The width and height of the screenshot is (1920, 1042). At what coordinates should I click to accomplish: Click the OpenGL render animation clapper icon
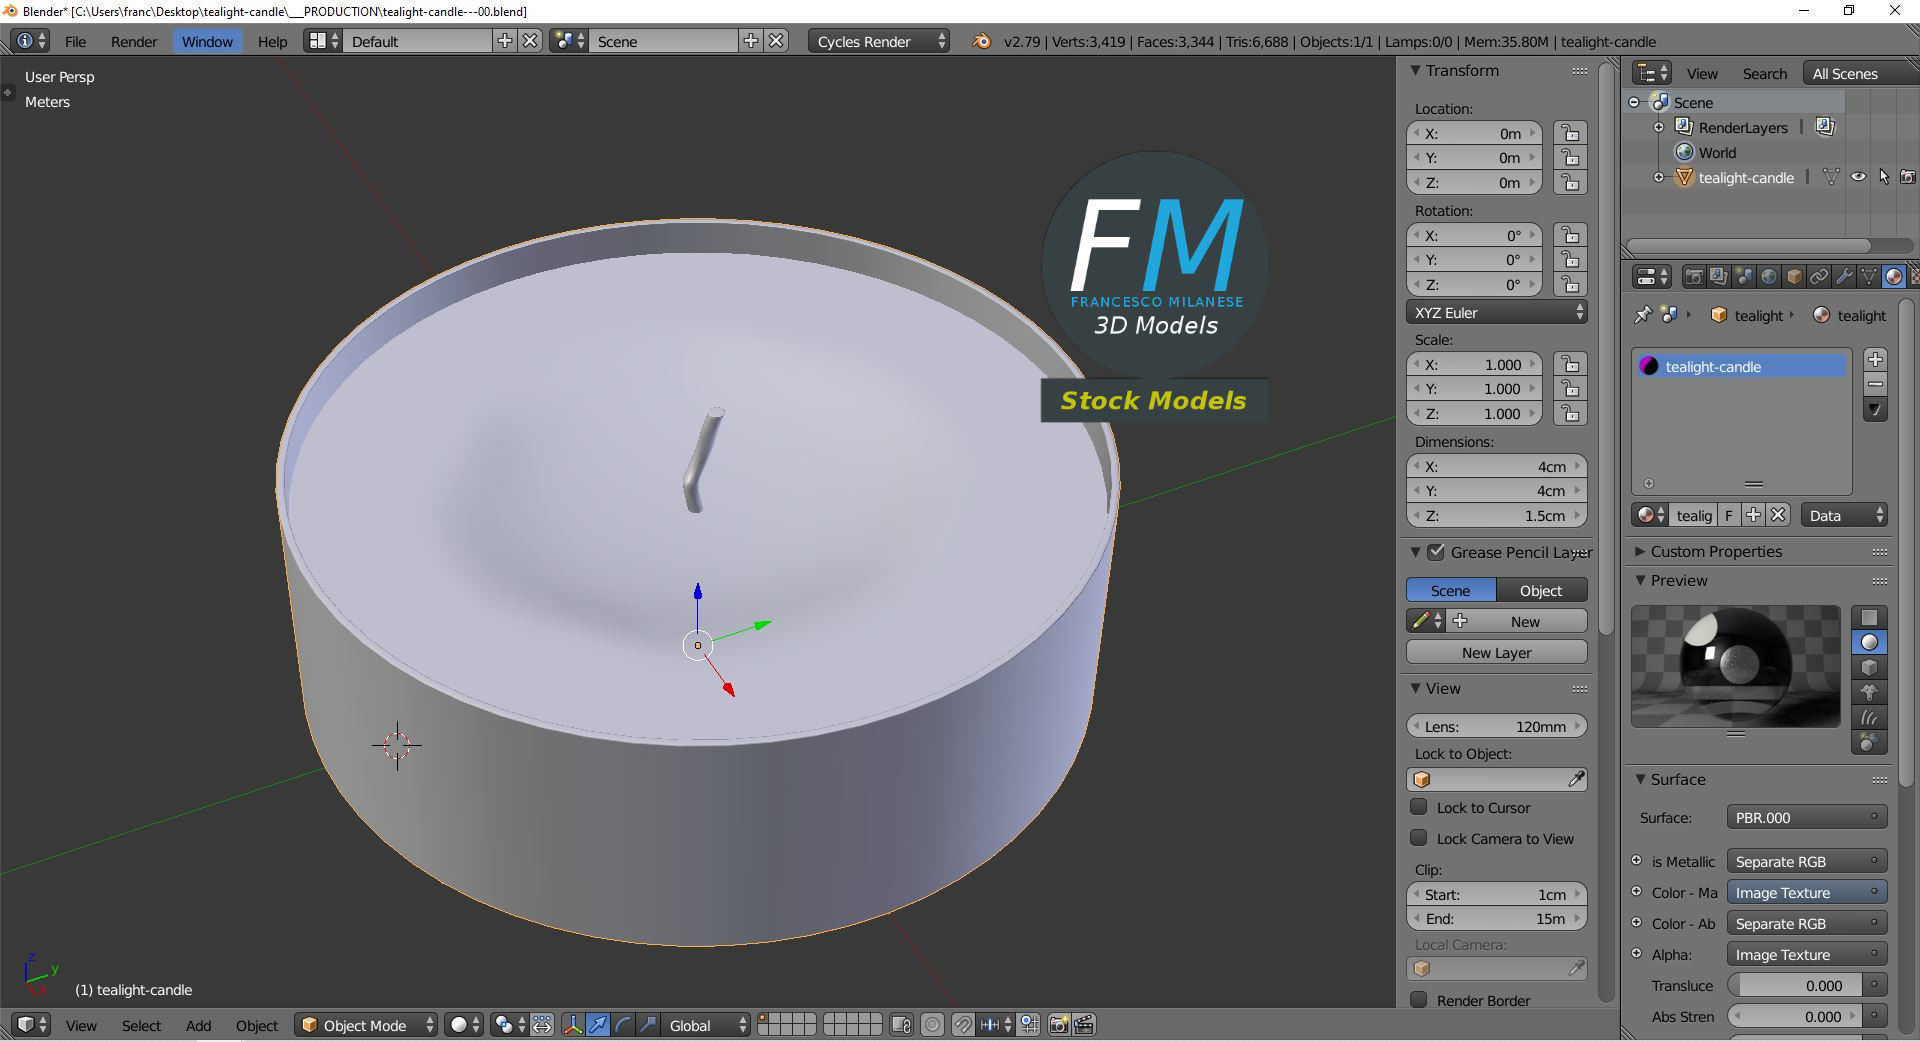(x=1084, y=1025)
